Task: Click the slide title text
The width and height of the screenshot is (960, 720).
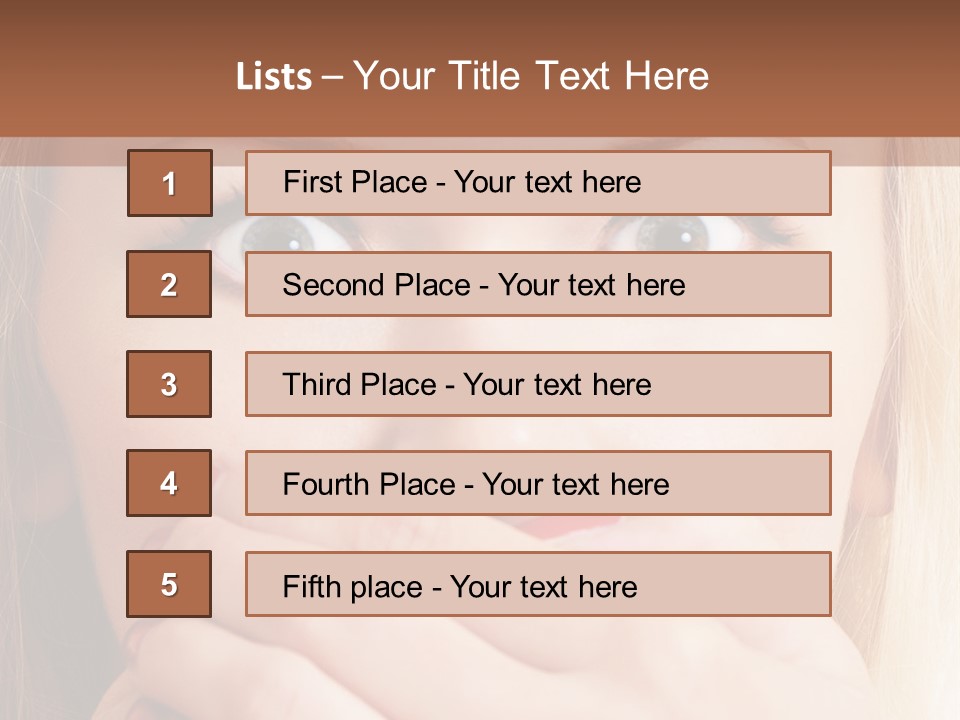Action: (x=472, y=76)
